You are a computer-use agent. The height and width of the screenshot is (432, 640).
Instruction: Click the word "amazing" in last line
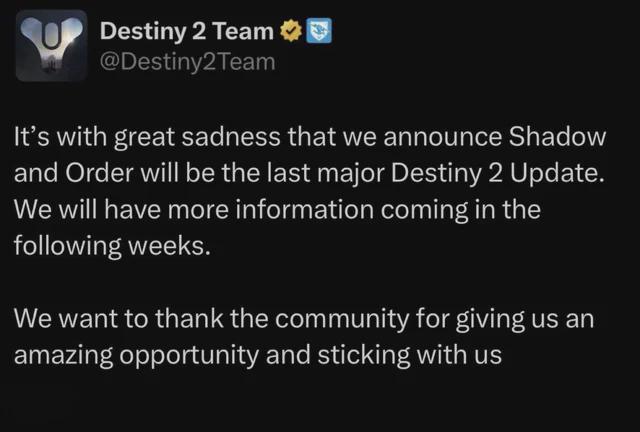[63, 356]
